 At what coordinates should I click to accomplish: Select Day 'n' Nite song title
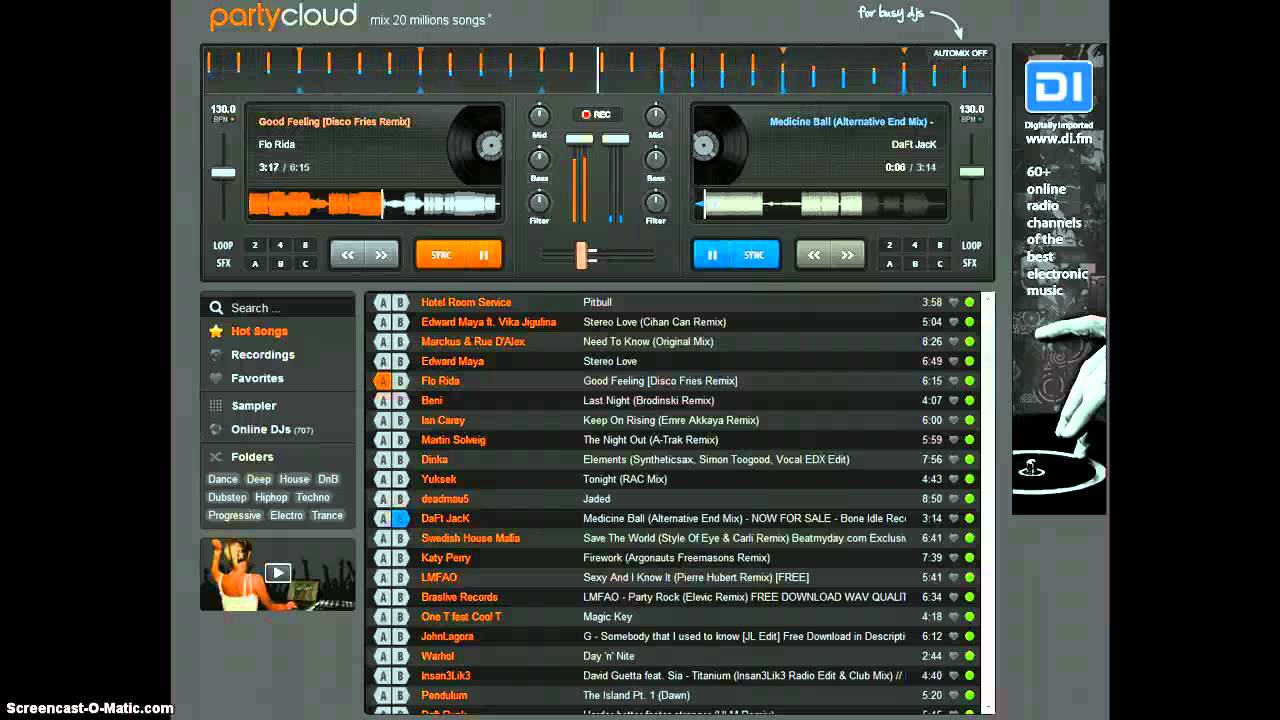point(609,656)
